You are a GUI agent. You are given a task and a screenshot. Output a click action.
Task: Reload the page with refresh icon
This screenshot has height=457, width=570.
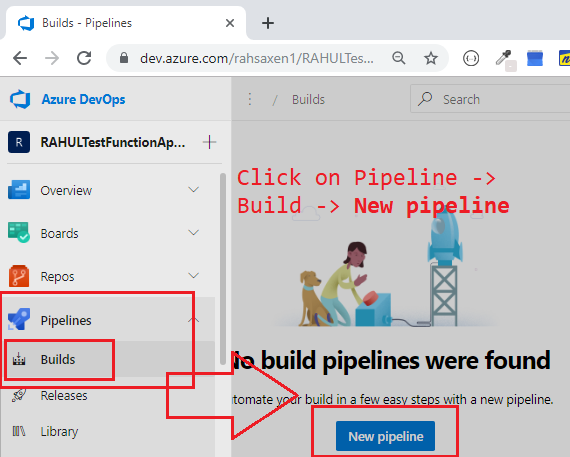tap(84, 58)
